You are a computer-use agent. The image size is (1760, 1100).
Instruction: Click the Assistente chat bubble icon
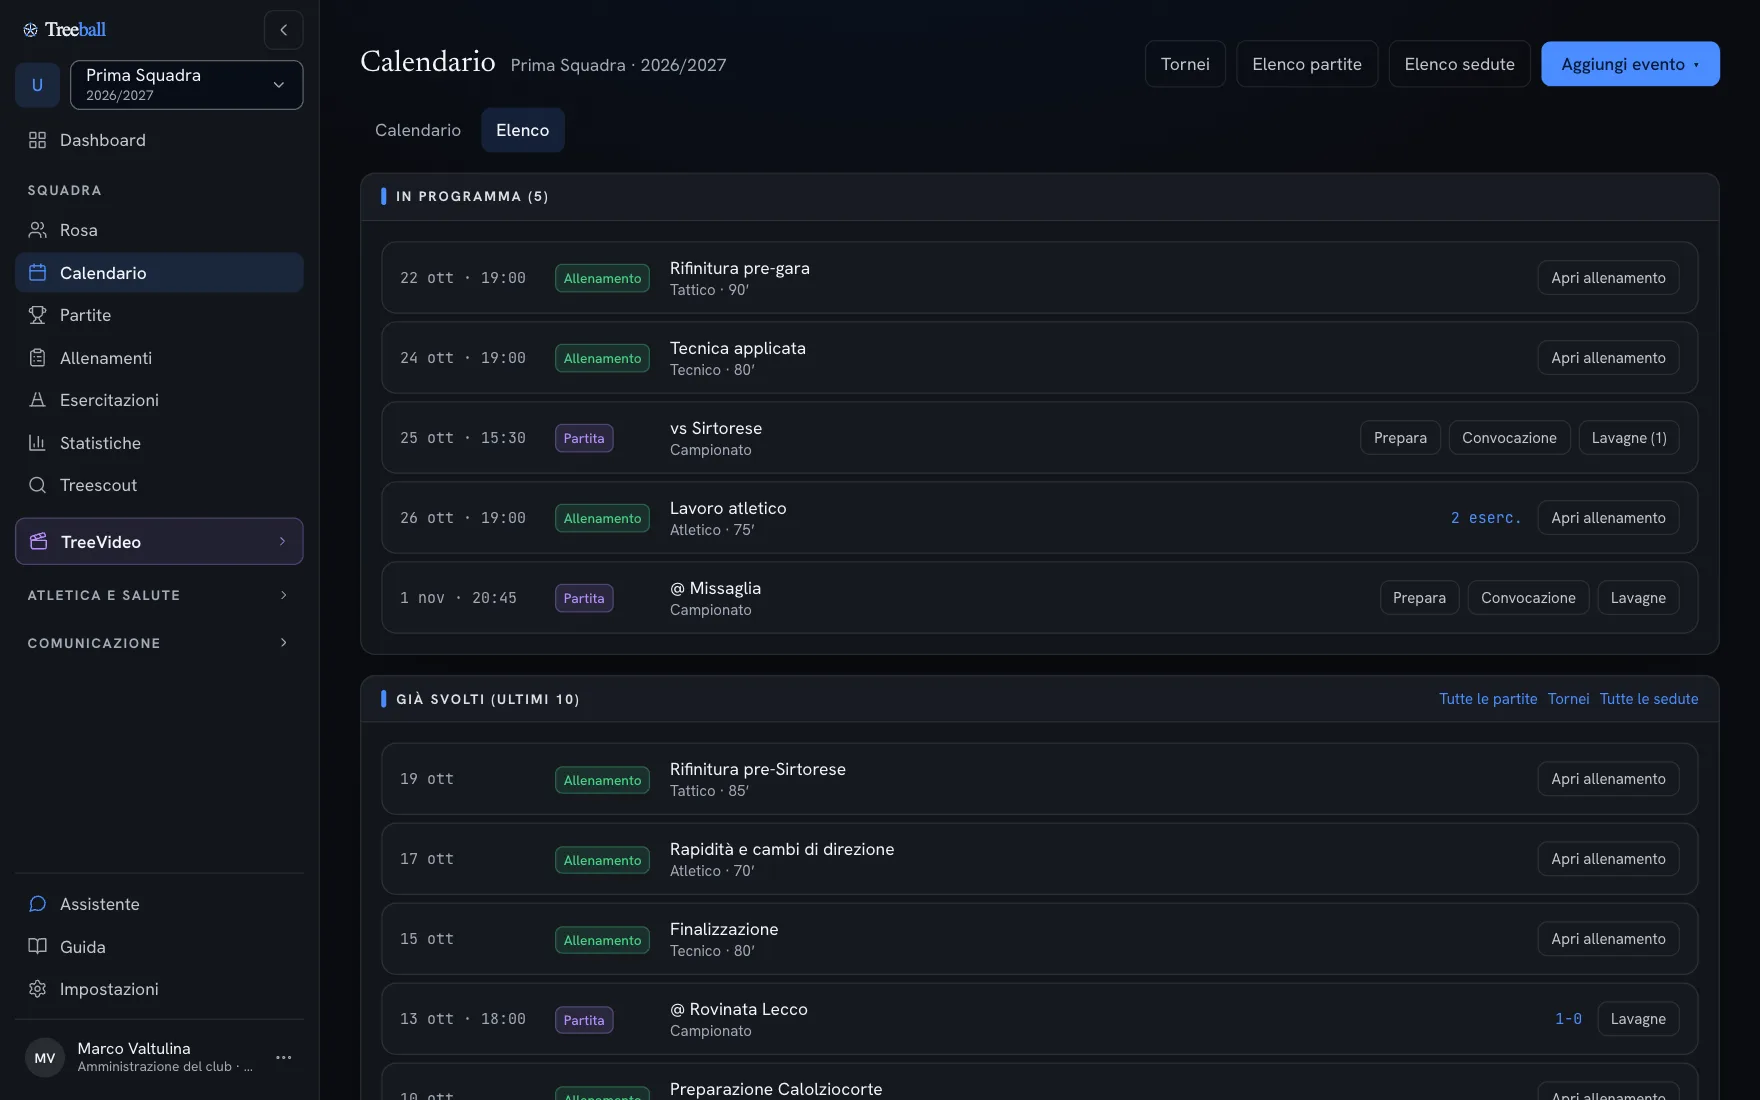tap(38, 904)
